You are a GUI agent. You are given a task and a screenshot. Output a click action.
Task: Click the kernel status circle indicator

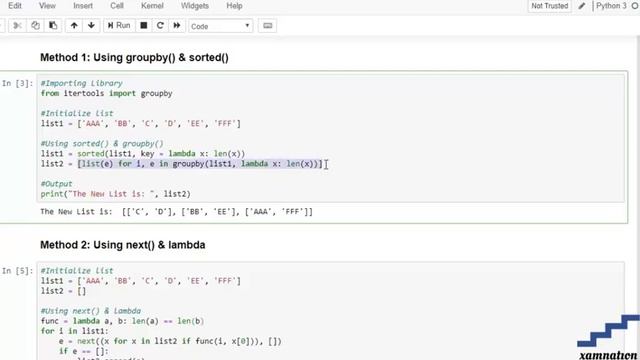[635, 6]
